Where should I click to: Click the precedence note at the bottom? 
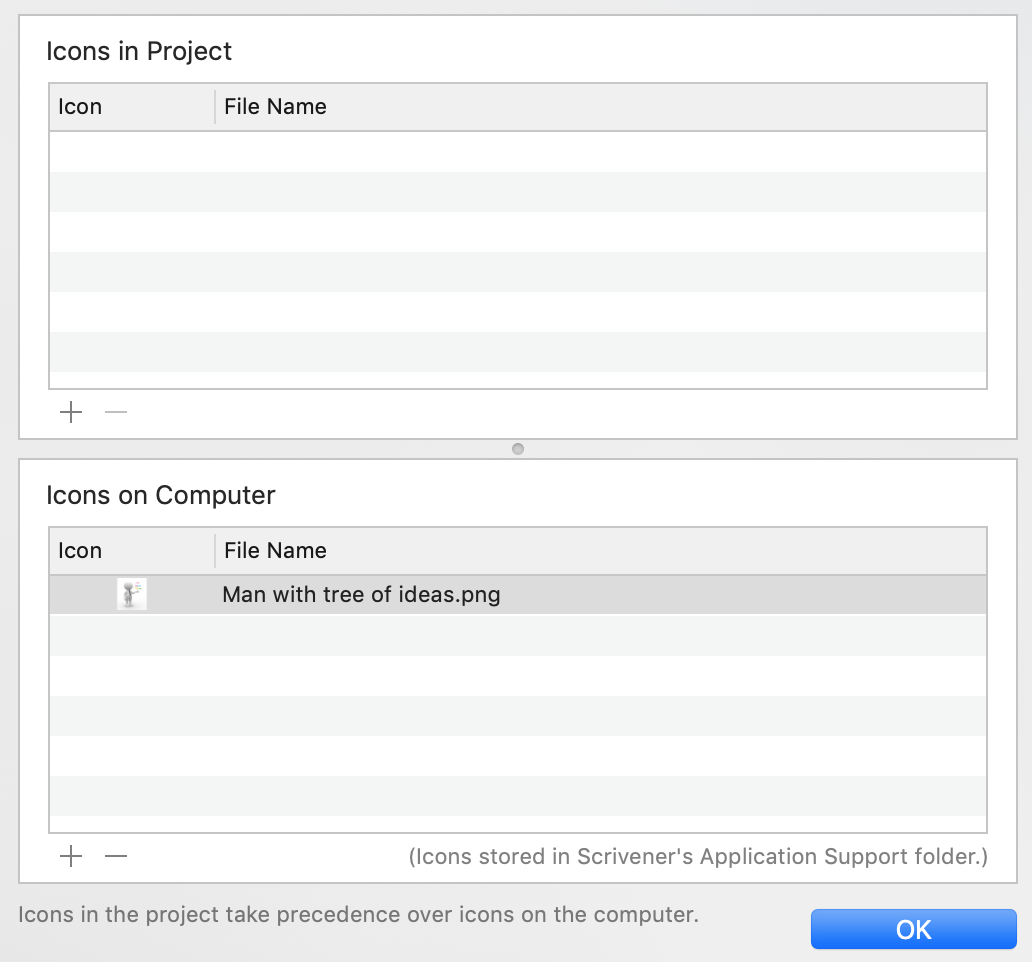[x=359, y=915]
